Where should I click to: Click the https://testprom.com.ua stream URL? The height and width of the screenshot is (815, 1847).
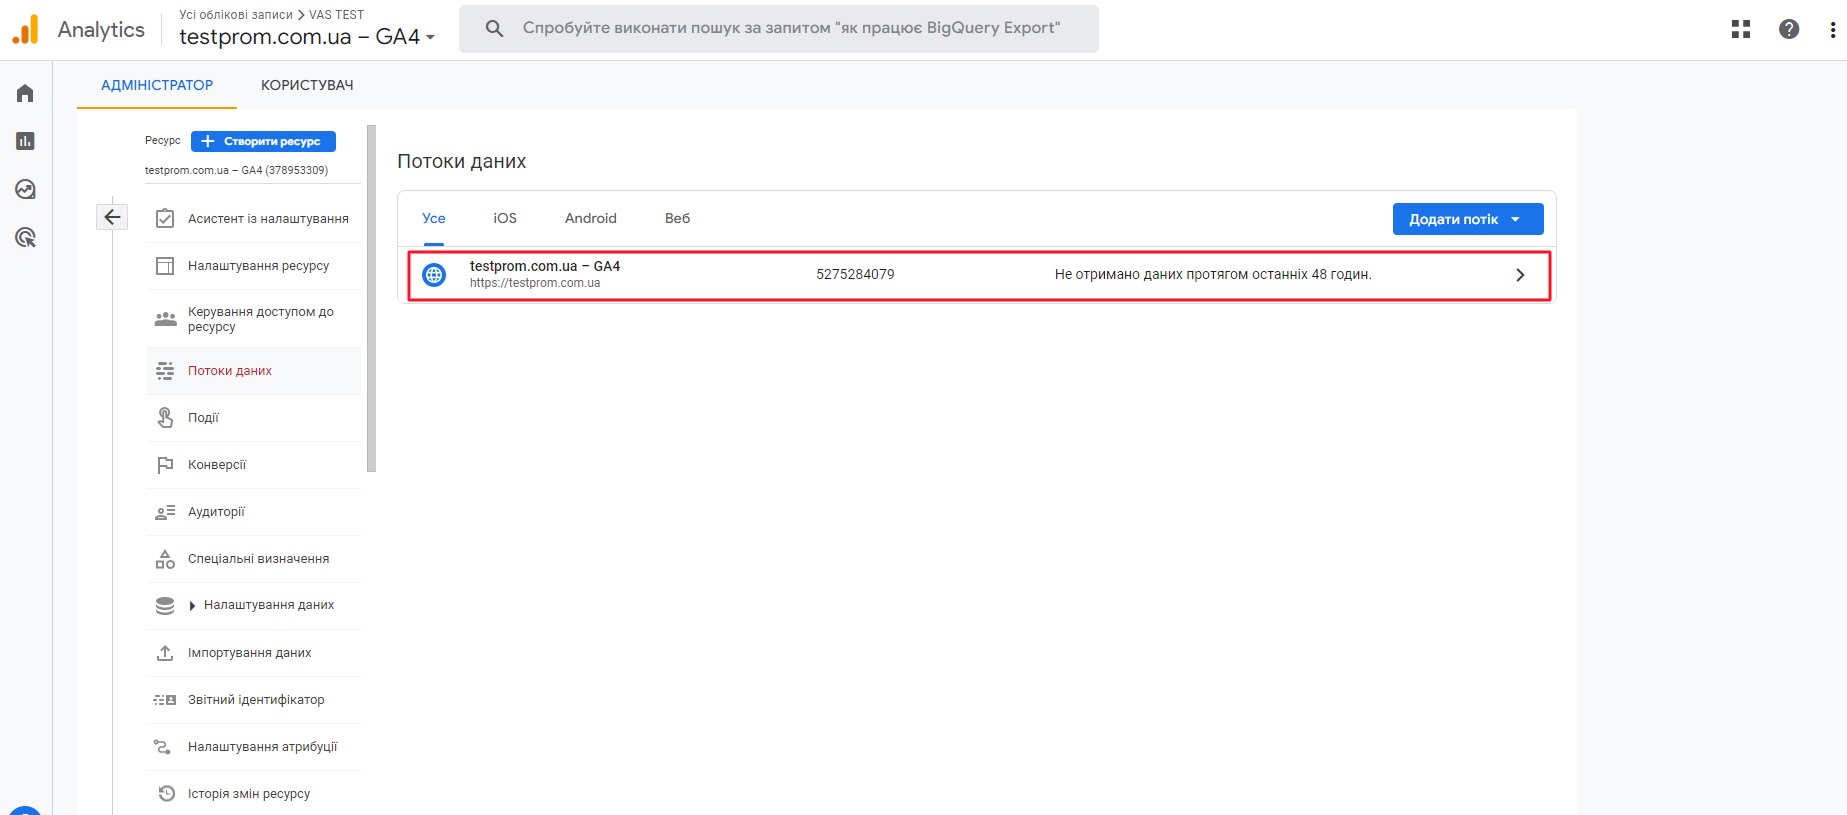coord(535,283)
